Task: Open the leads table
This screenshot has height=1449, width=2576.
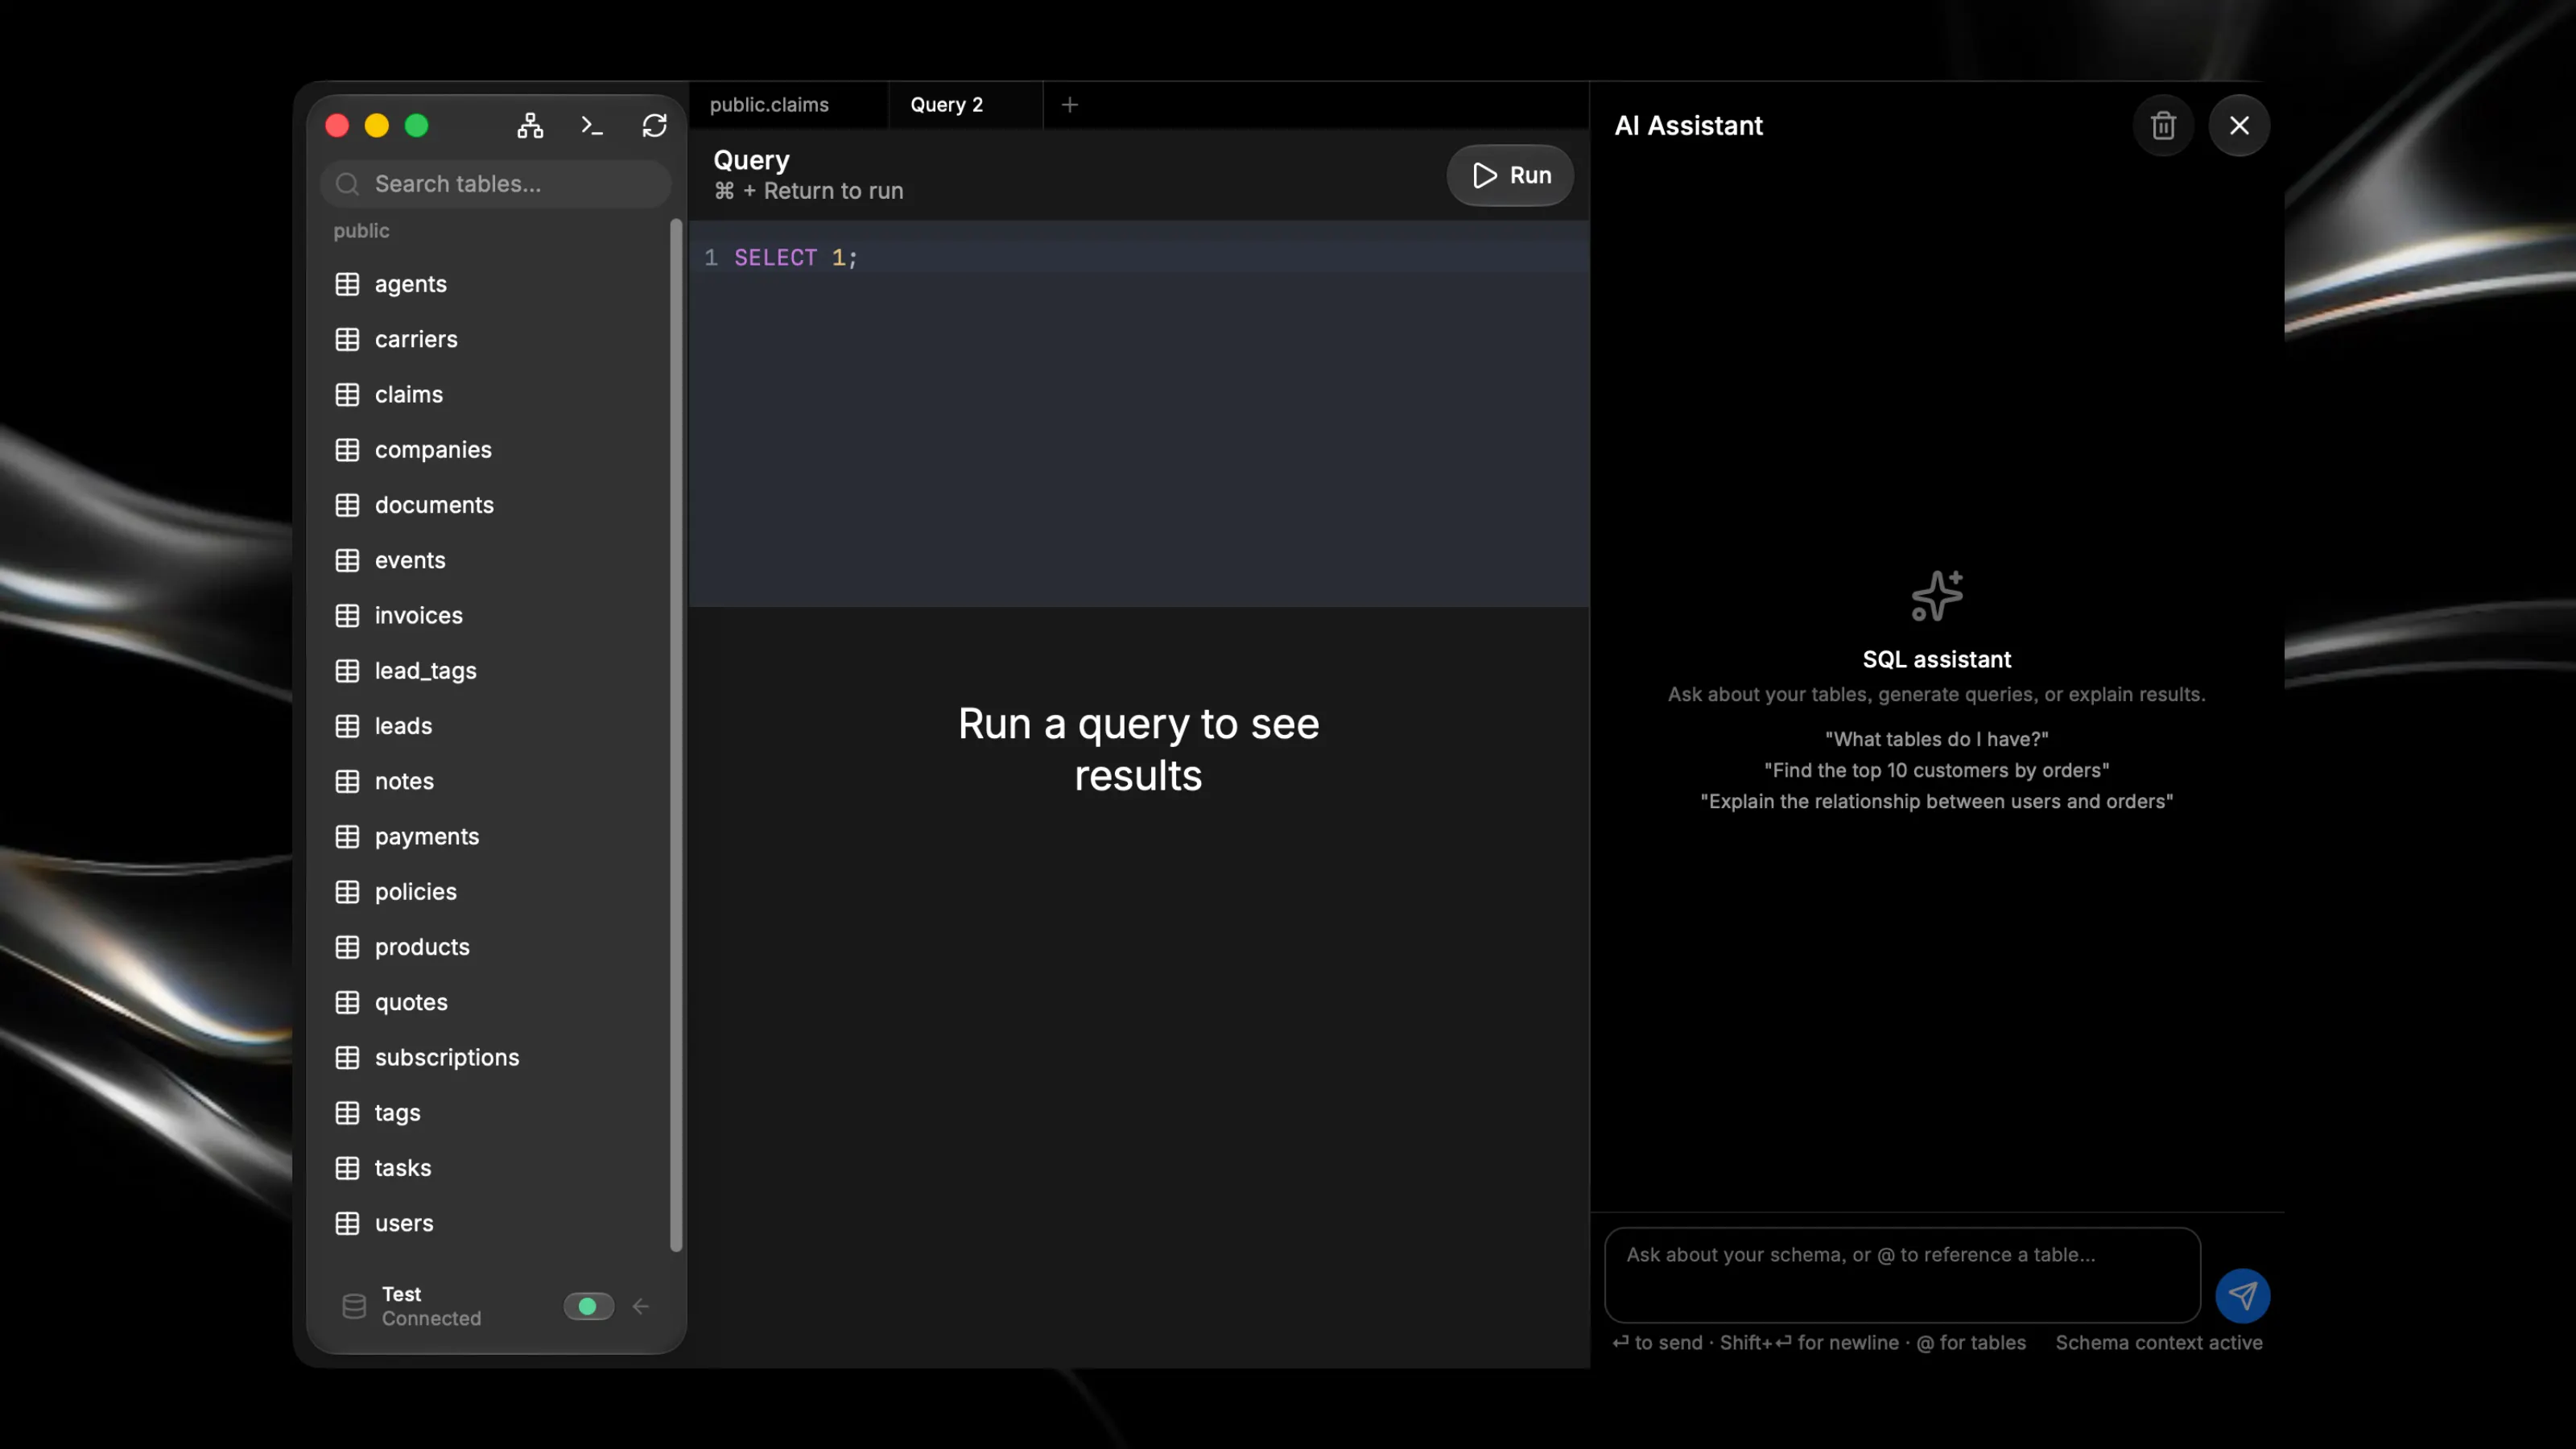Action: coord(495,726)
